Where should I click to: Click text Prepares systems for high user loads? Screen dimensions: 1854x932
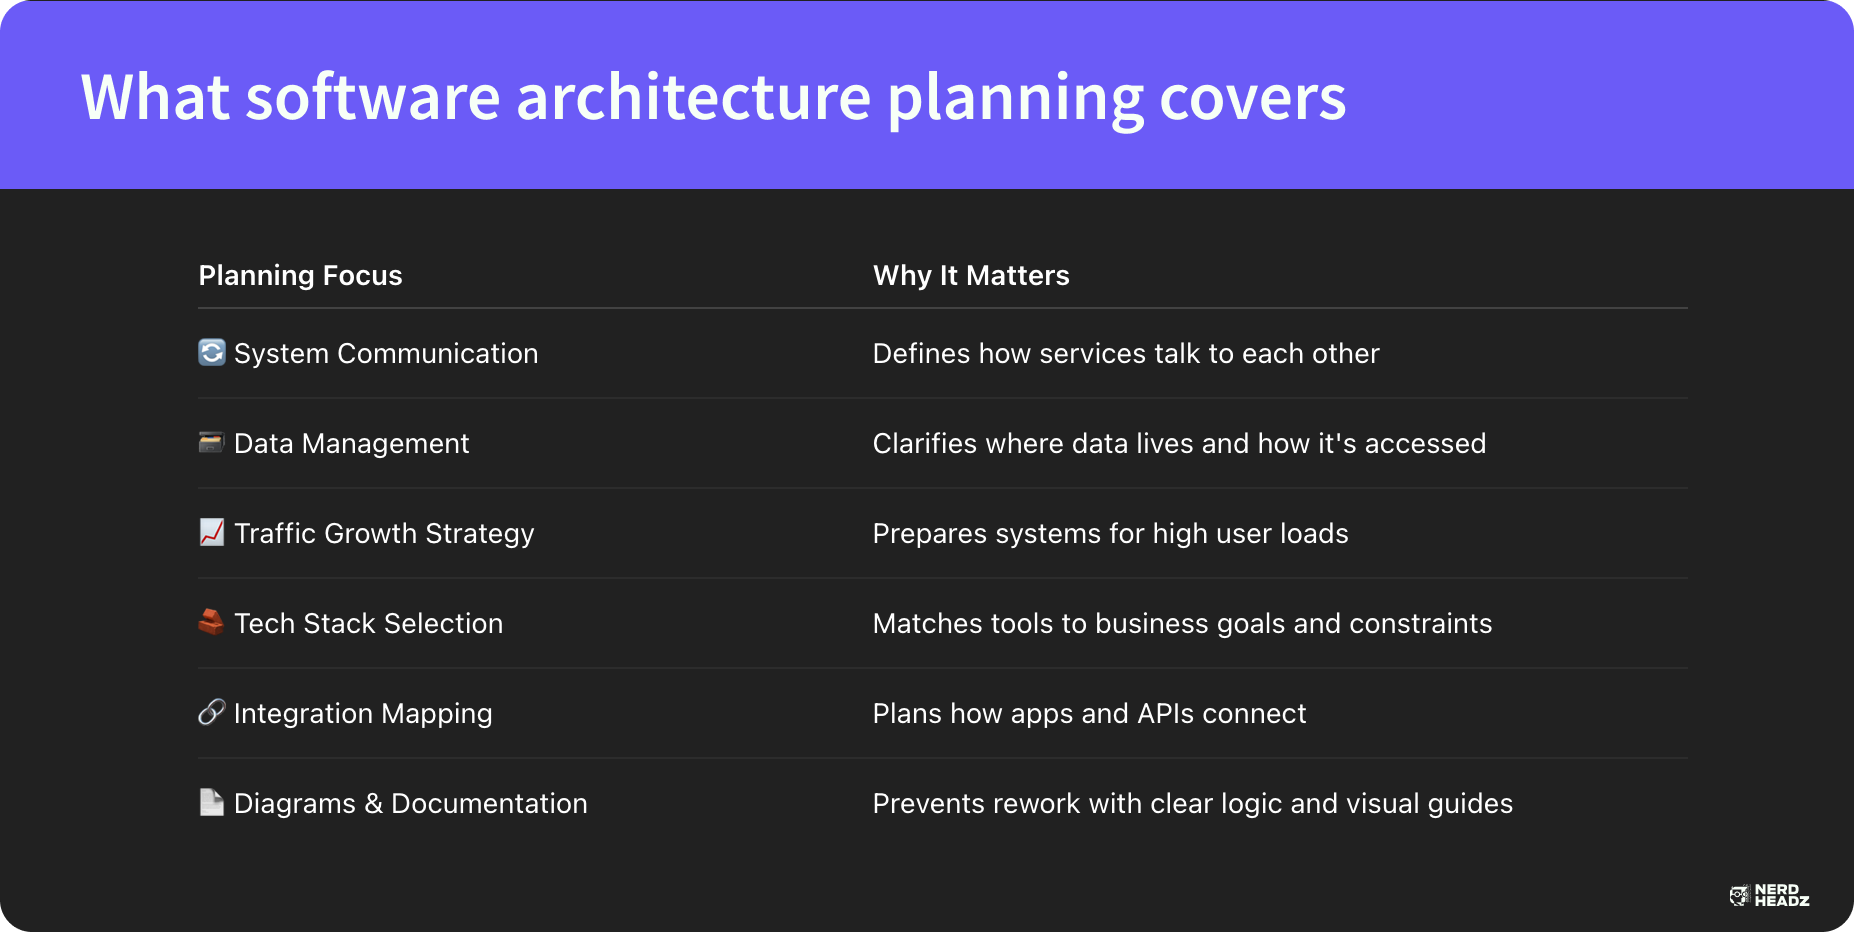pos(1110,534)
